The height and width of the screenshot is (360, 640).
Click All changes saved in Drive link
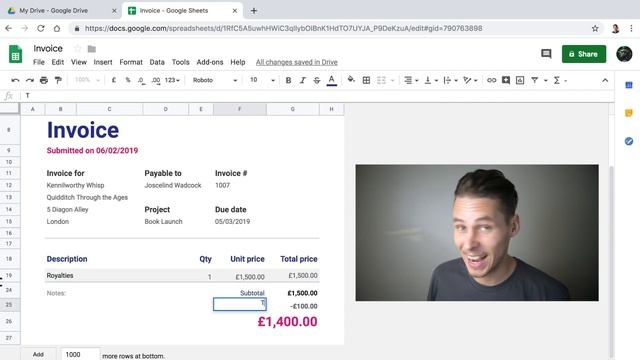(x=297, y=62)
